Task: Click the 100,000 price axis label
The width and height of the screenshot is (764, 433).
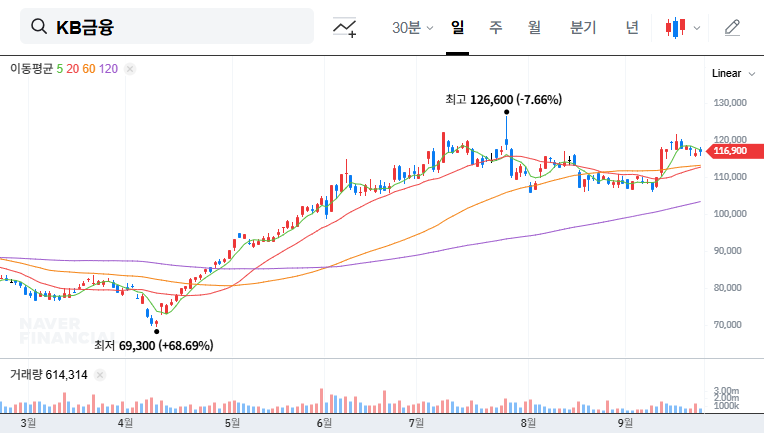Action: (730, 214)
